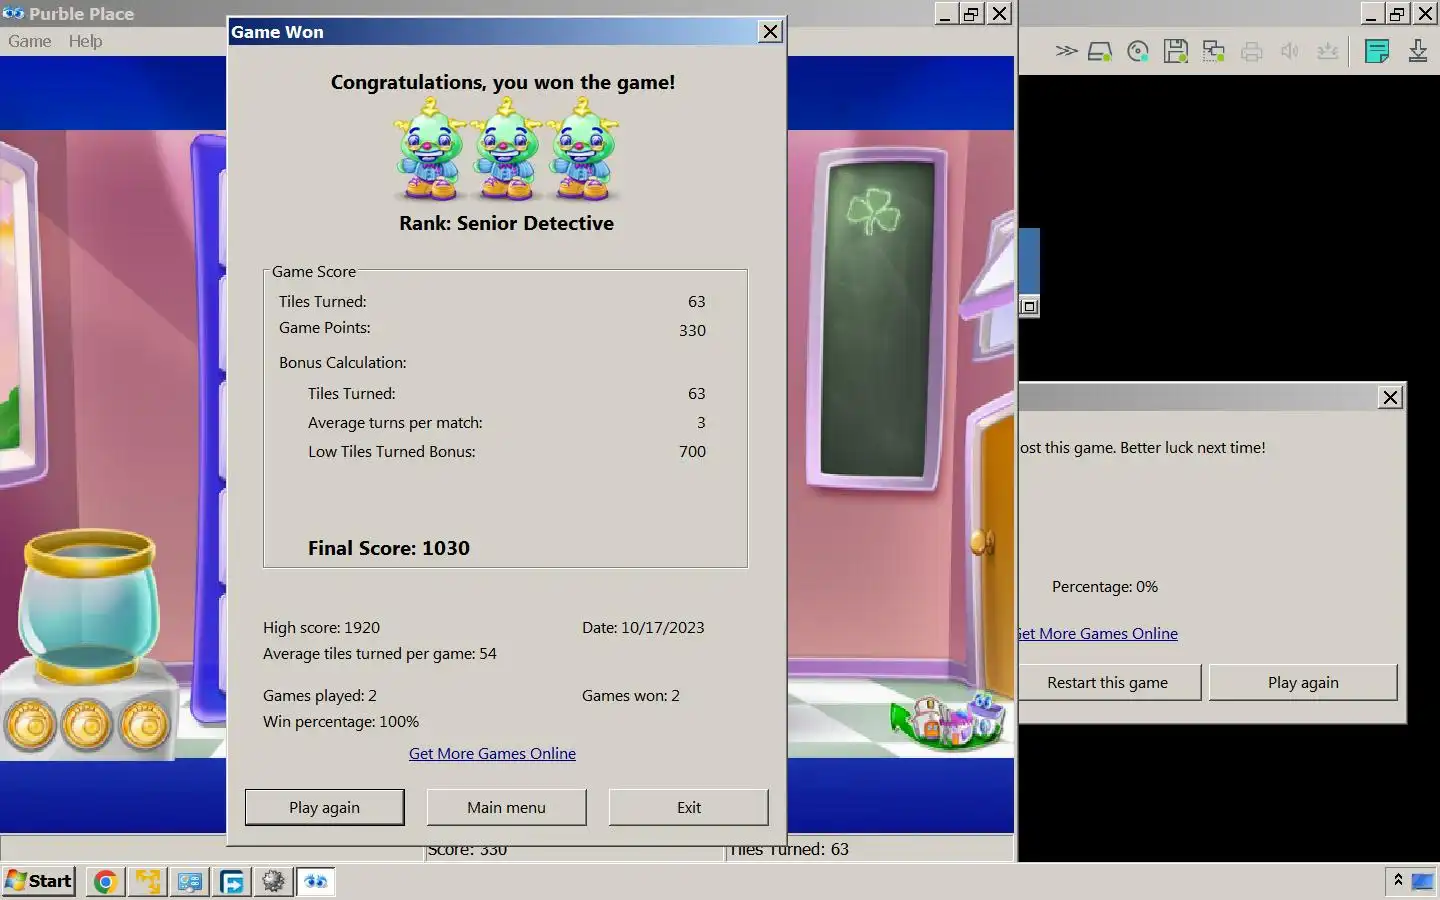Image resolution: width=1440 pixels, height=900 pixels.
Task: Click the Purble Place eyes taskbar button
Action: [x=315, y=881]
